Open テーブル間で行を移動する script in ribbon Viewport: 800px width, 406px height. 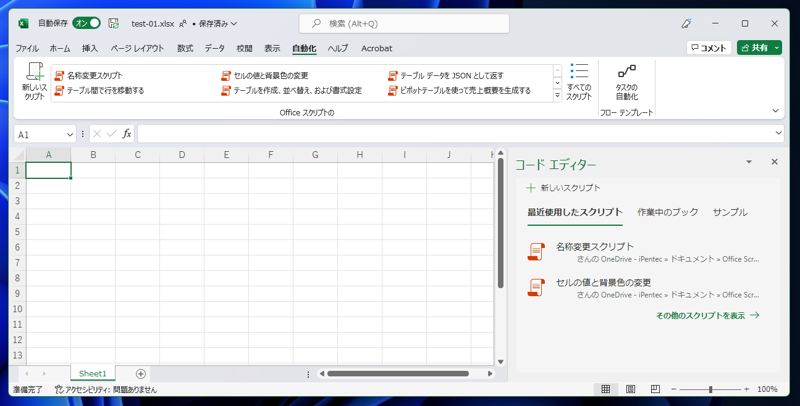pos(99,91)
